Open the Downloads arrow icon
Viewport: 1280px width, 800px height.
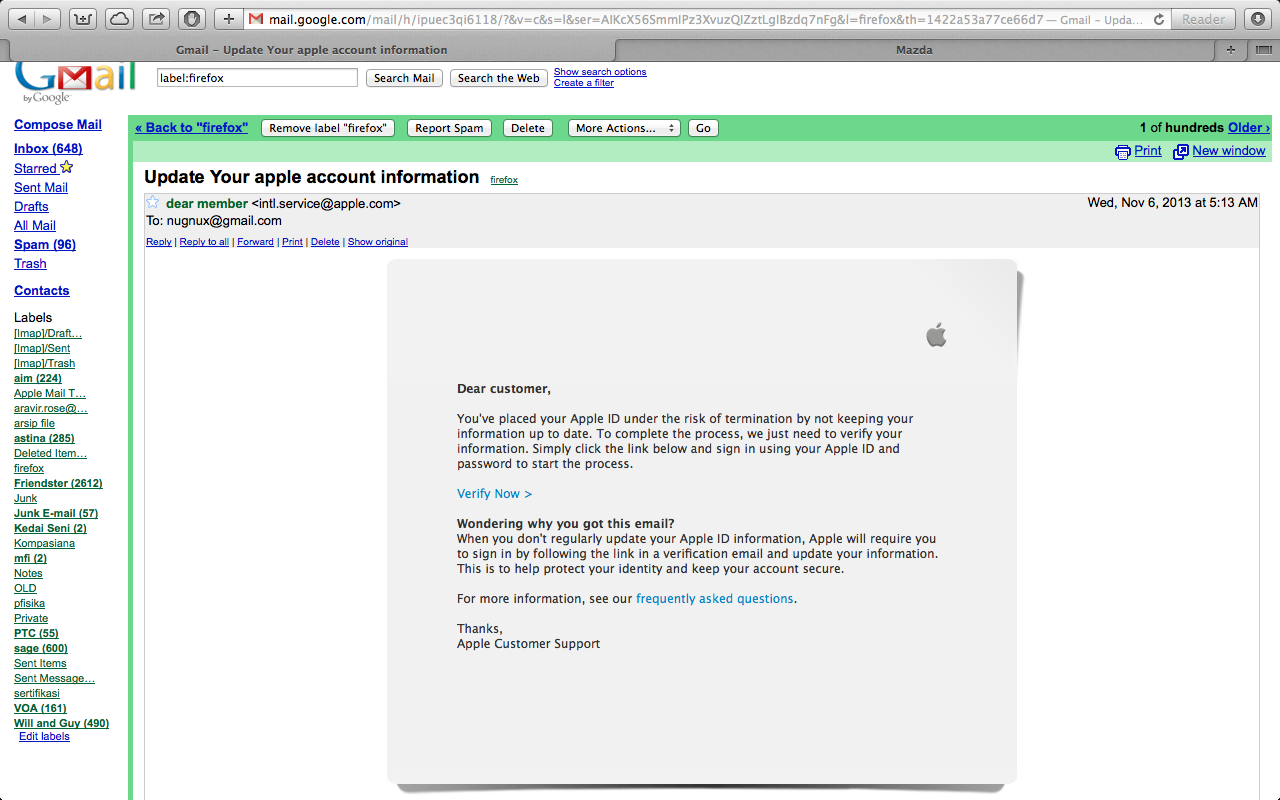click(1257, 19)
